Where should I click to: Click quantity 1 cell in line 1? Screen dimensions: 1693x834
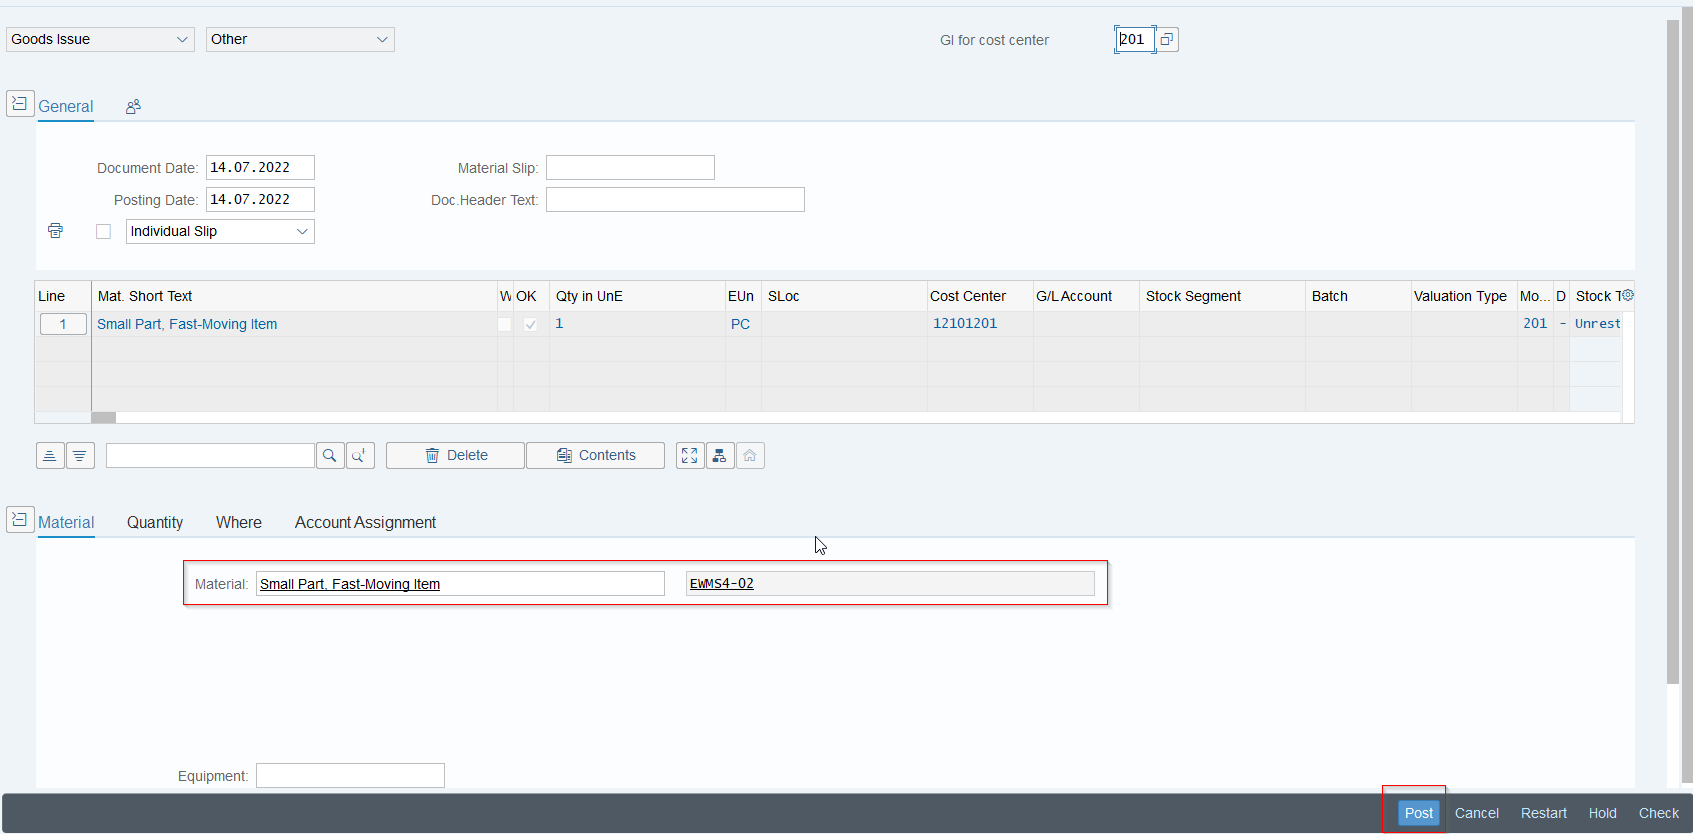click(637, 324)
